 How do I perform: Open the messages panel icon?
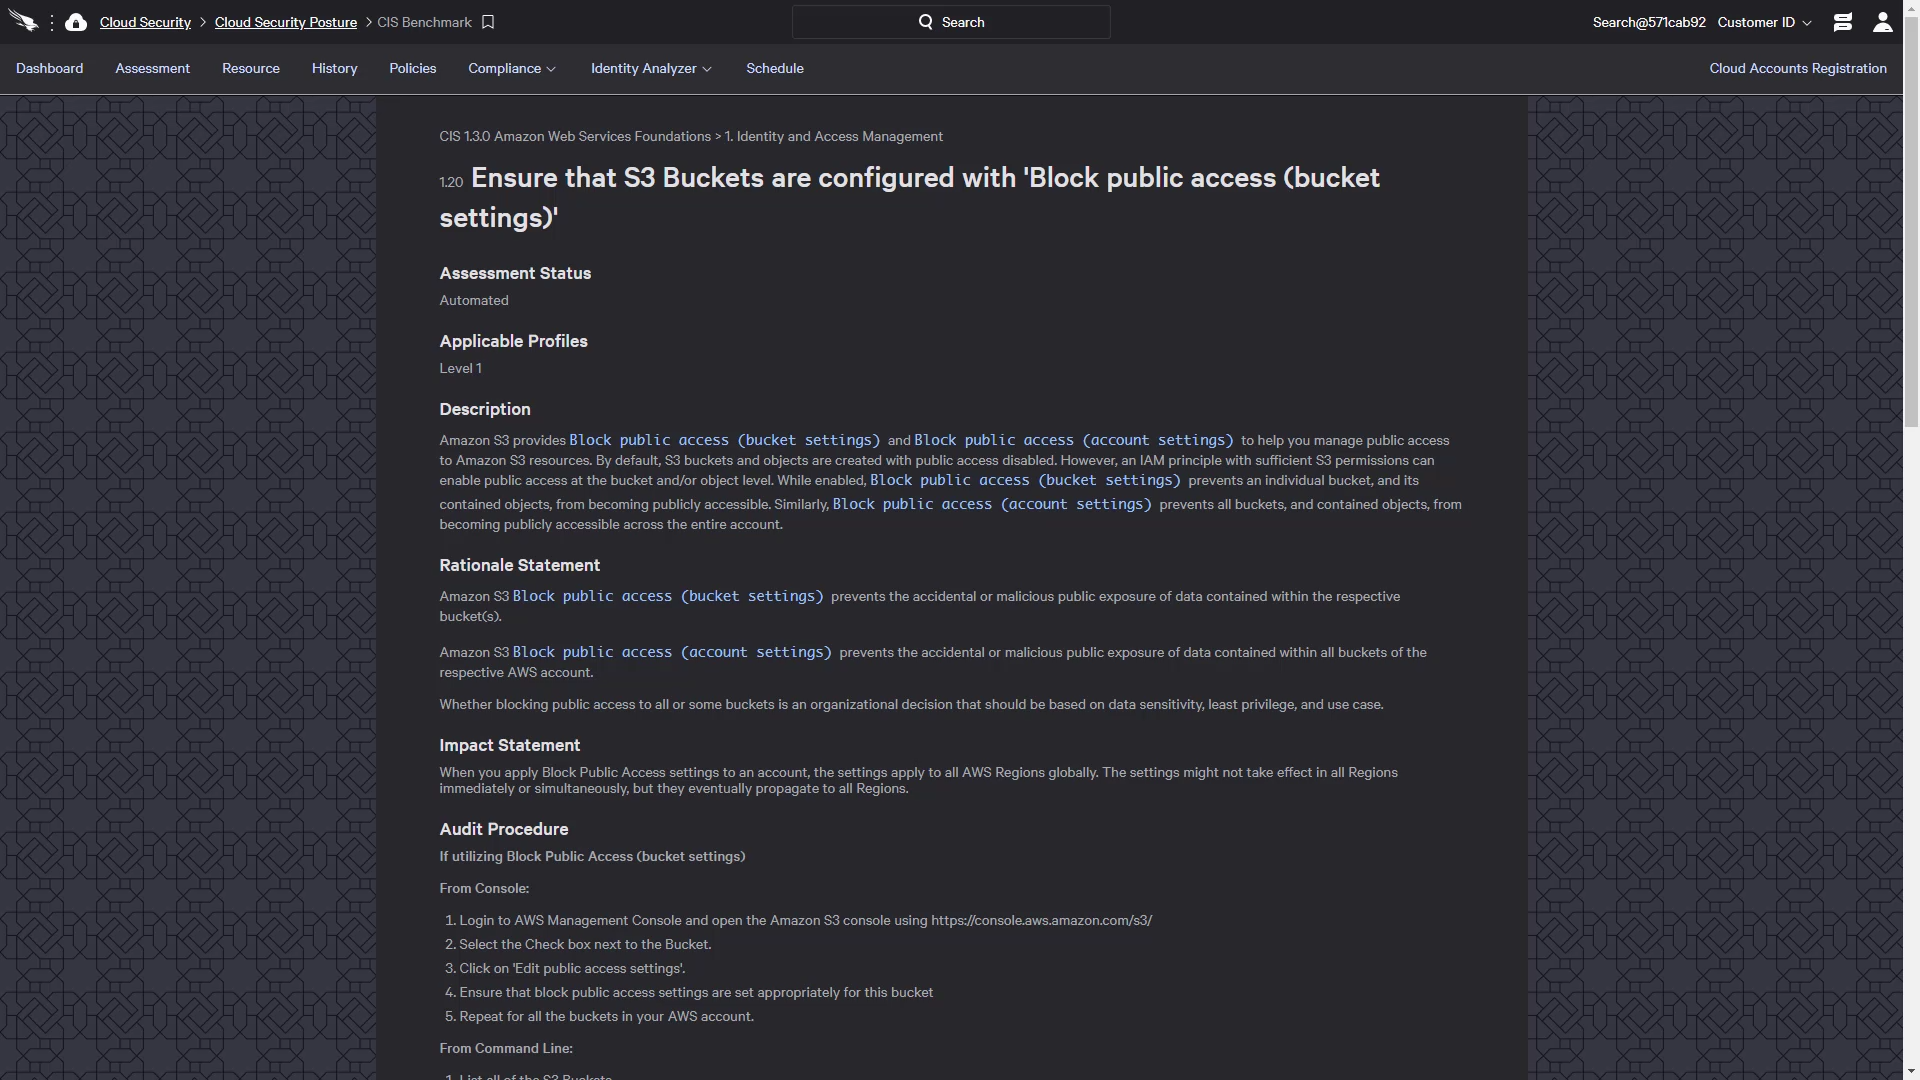click(x=1843, y=22)
